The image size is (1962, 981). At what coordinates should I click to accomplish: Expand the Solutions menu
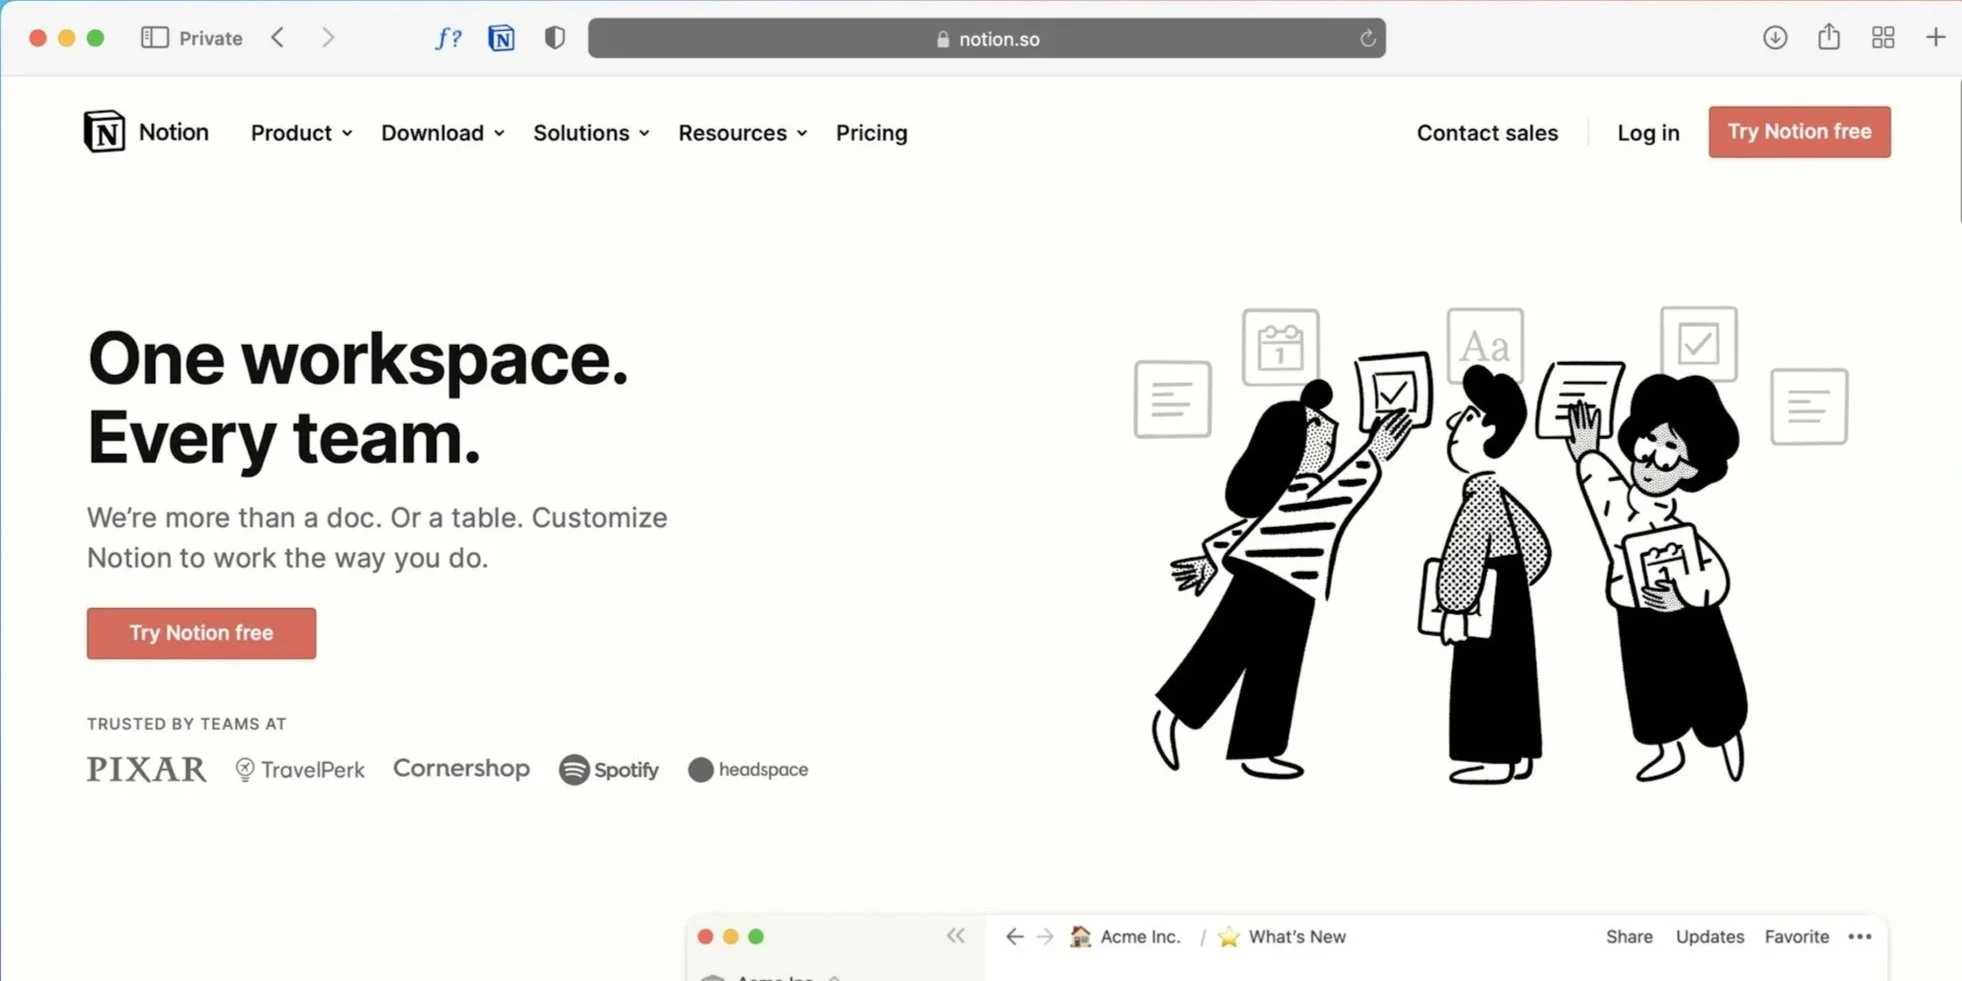tap(591, 133)
